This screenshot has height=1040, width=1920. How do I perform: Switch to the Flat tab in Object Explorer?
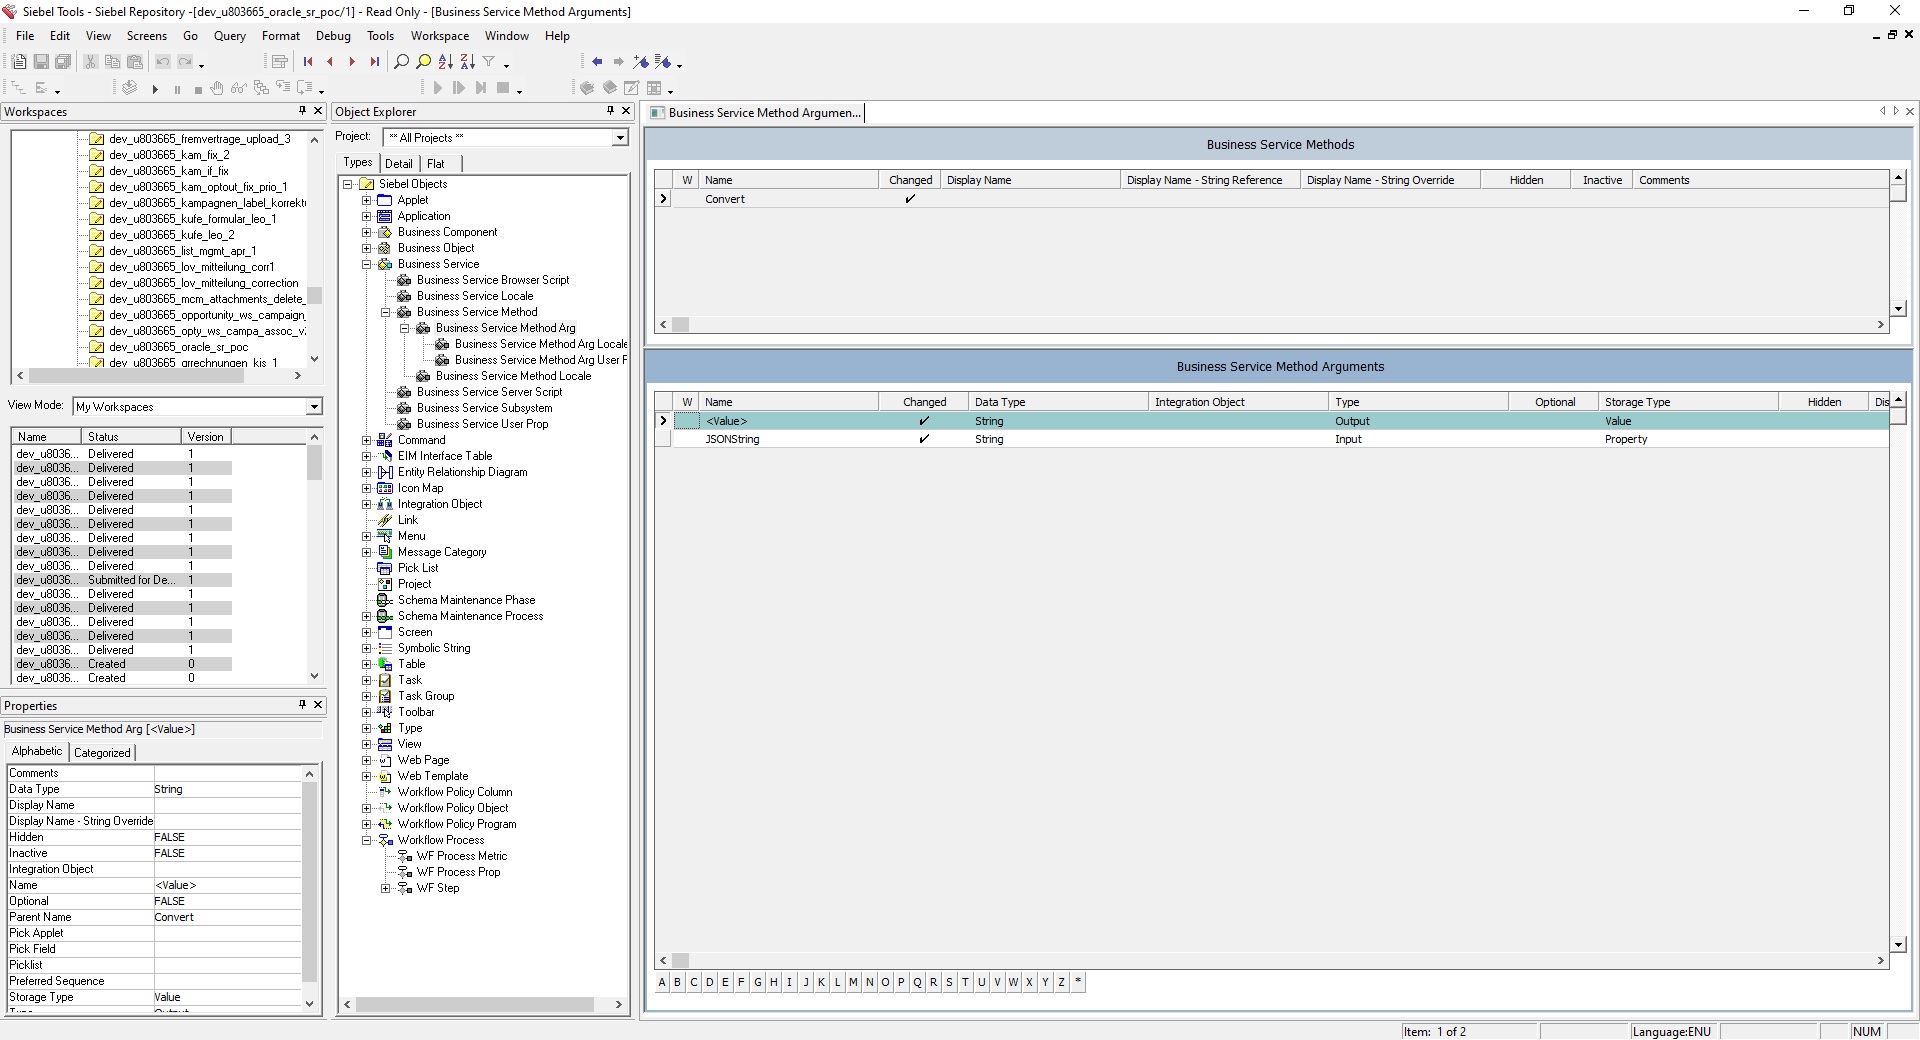[x=436, y=164]
